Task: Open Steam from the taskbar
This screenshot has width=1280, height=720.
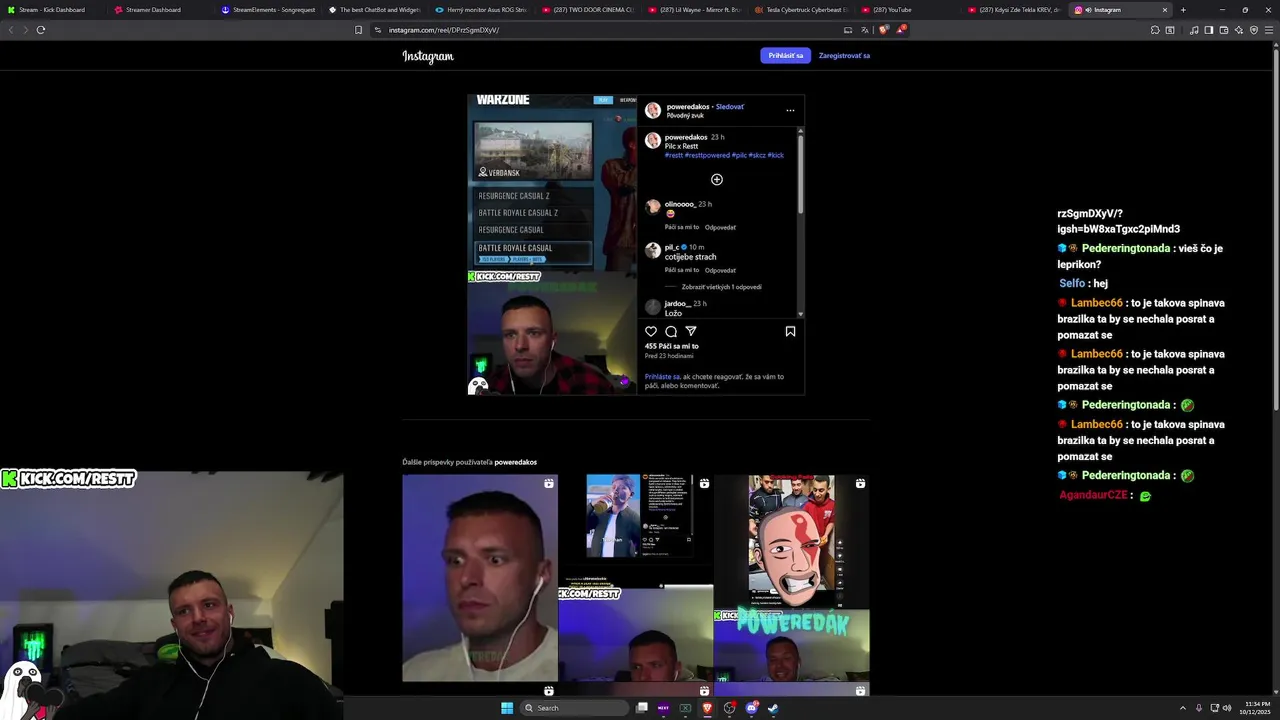Action: (x=773, y=708)
